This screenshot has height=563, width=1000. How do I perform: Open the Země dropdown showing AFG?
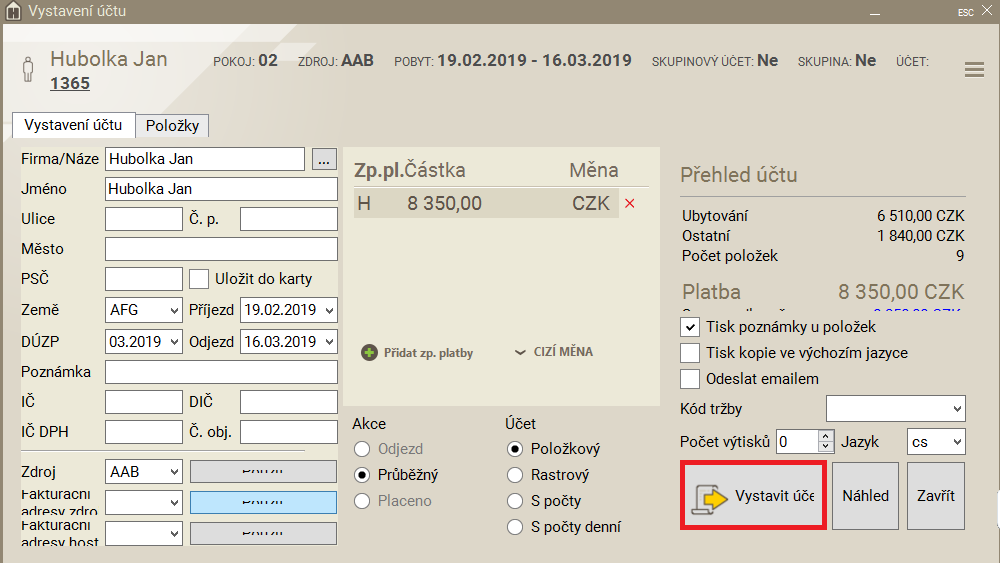pyautogui.click(x=144, y=310)
